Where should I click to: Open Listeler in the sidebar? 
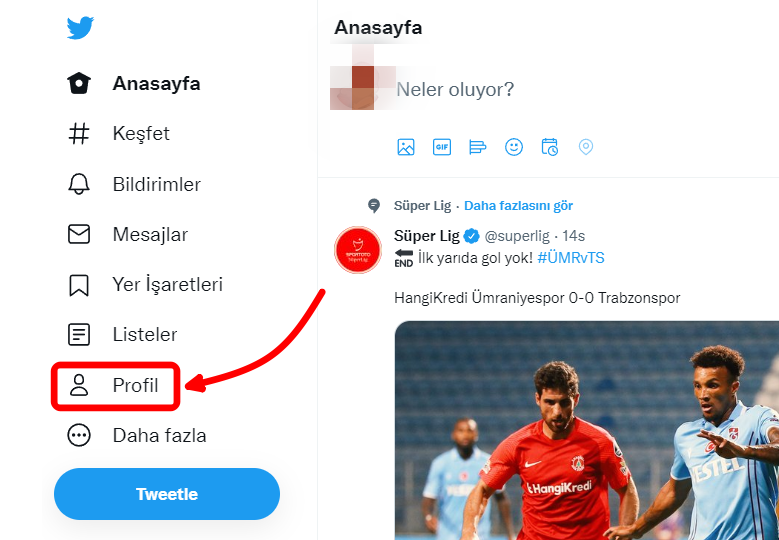[122, 334]
